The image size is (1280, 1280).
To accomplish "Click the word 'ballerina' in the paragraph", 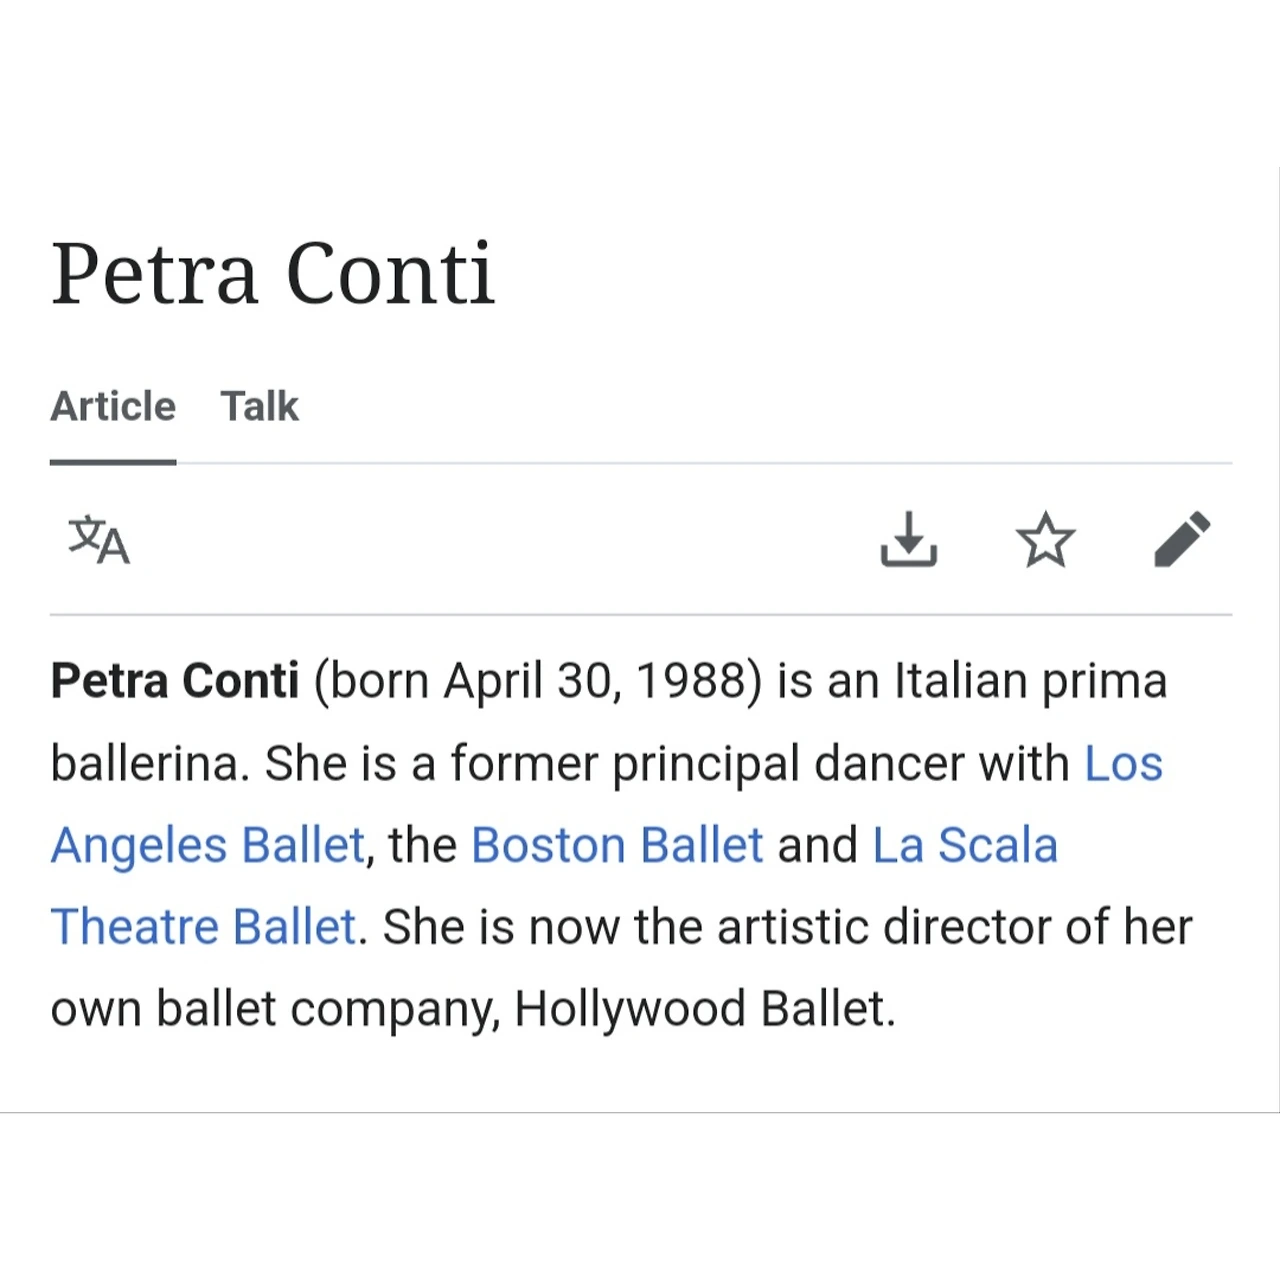I will pyautogui.click(x=145, y=764).
